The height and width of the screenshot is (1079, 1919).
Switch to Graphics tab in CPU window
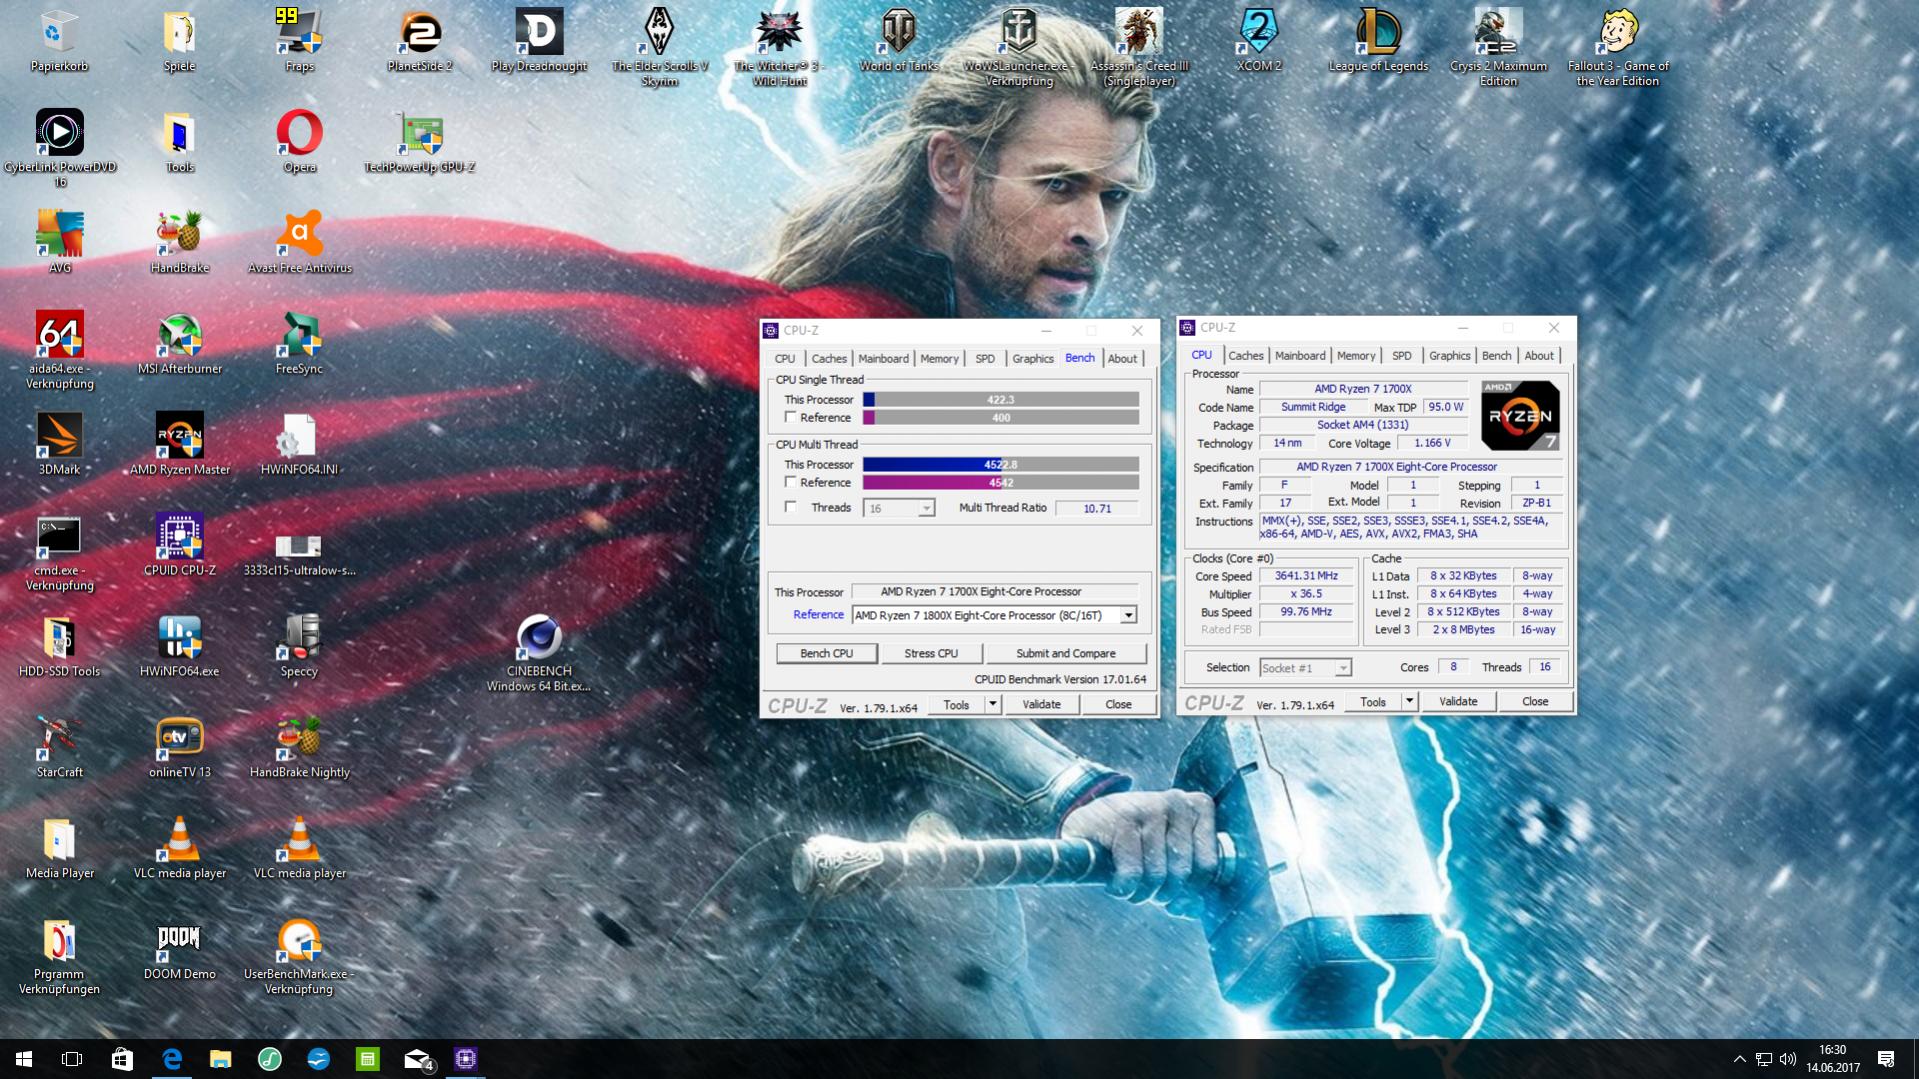(1449, 355)
